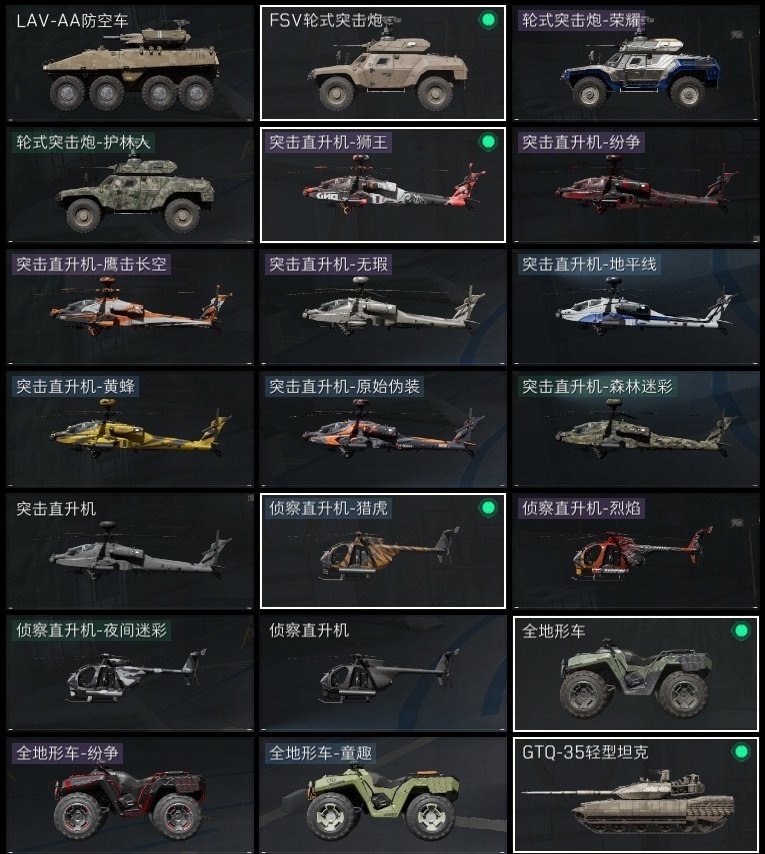The image size is (765, 854).
Task: Choose the default 侦察直升机 black helicopter
Action: (x=383, y=673)
